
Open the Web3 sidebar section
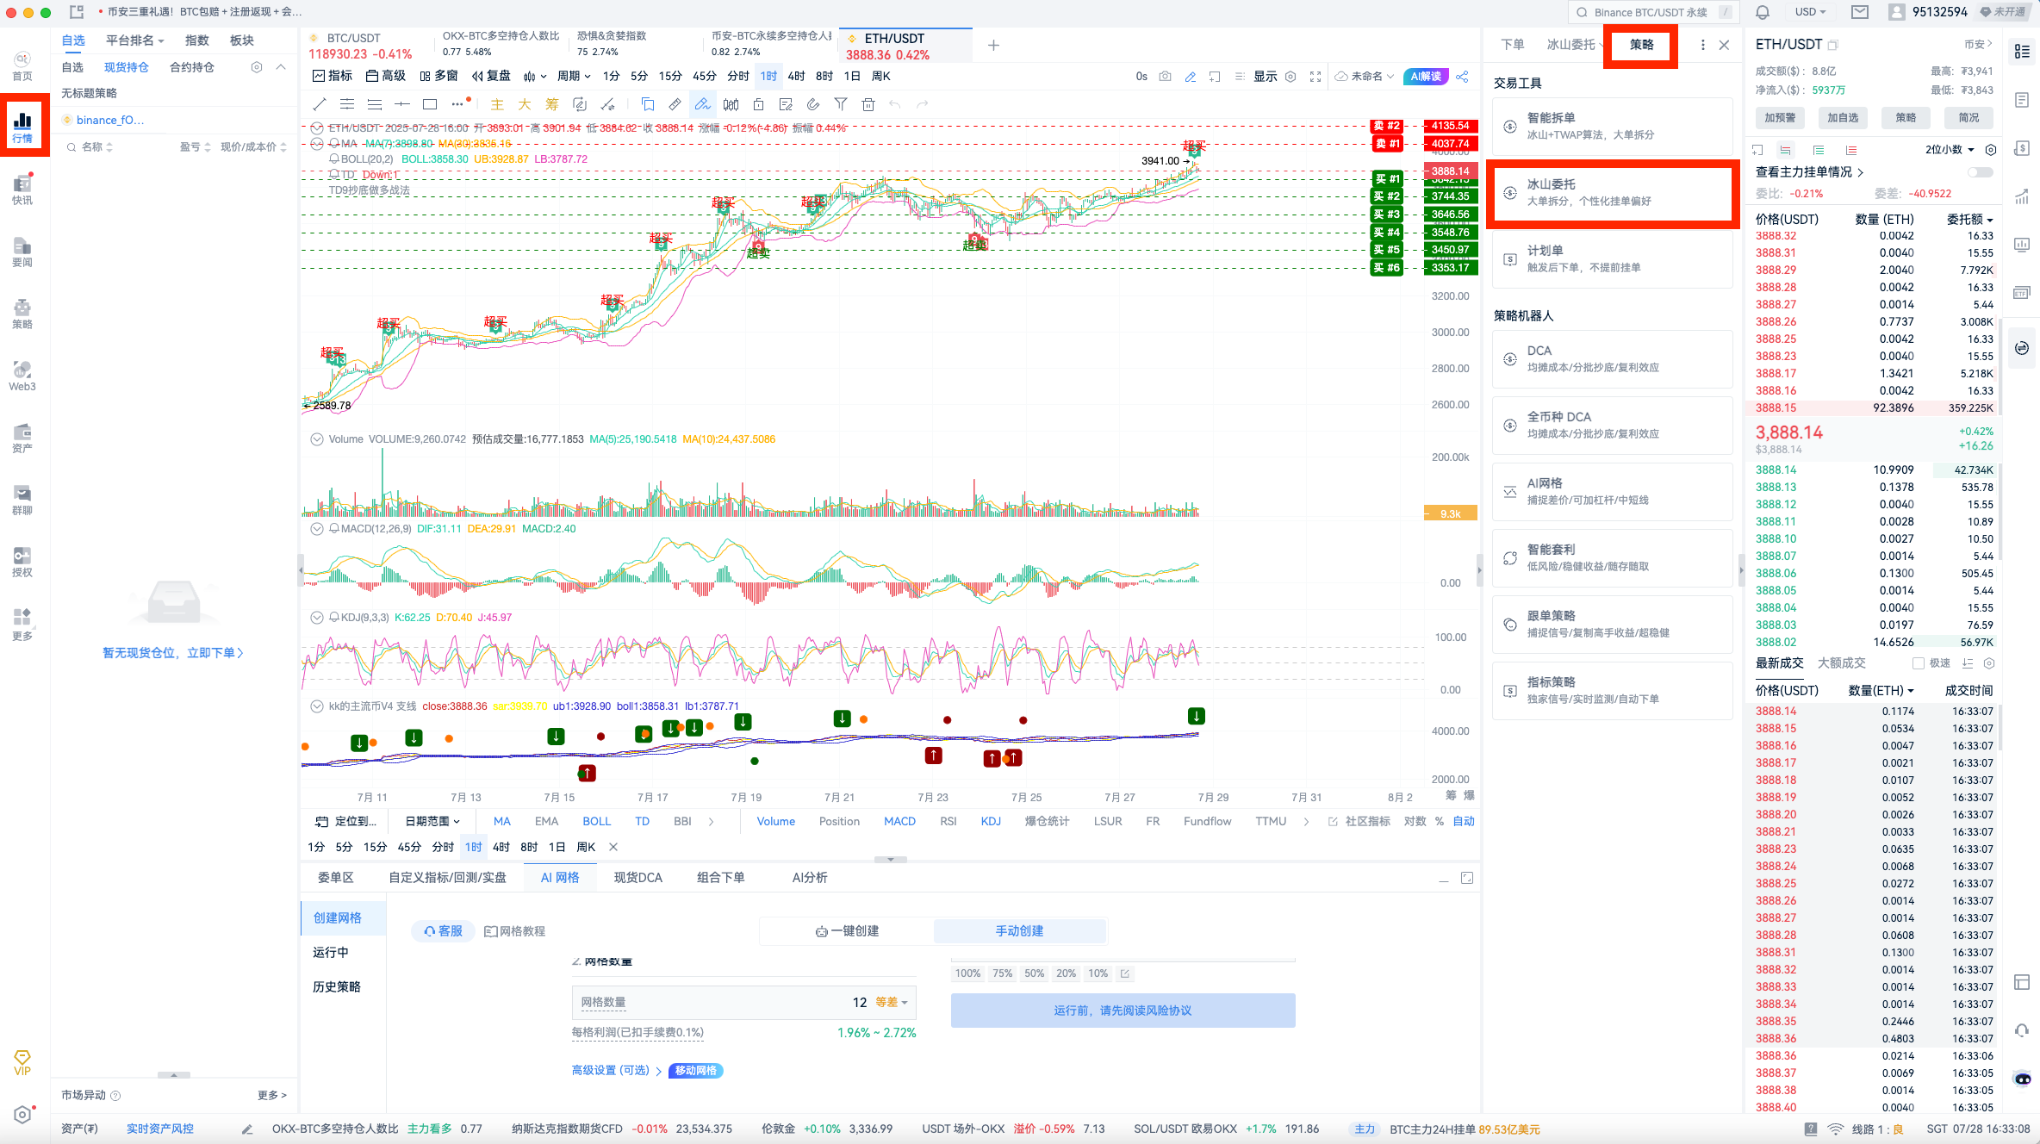pyautogui.click(x=22, y=375)
